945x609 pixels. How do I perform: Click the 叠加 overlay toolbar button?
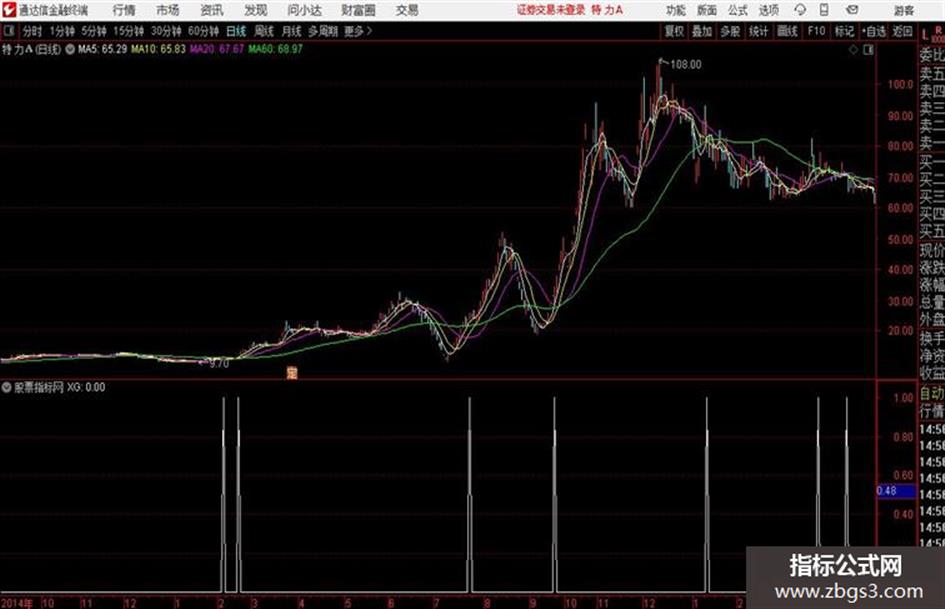click(702, 31)
